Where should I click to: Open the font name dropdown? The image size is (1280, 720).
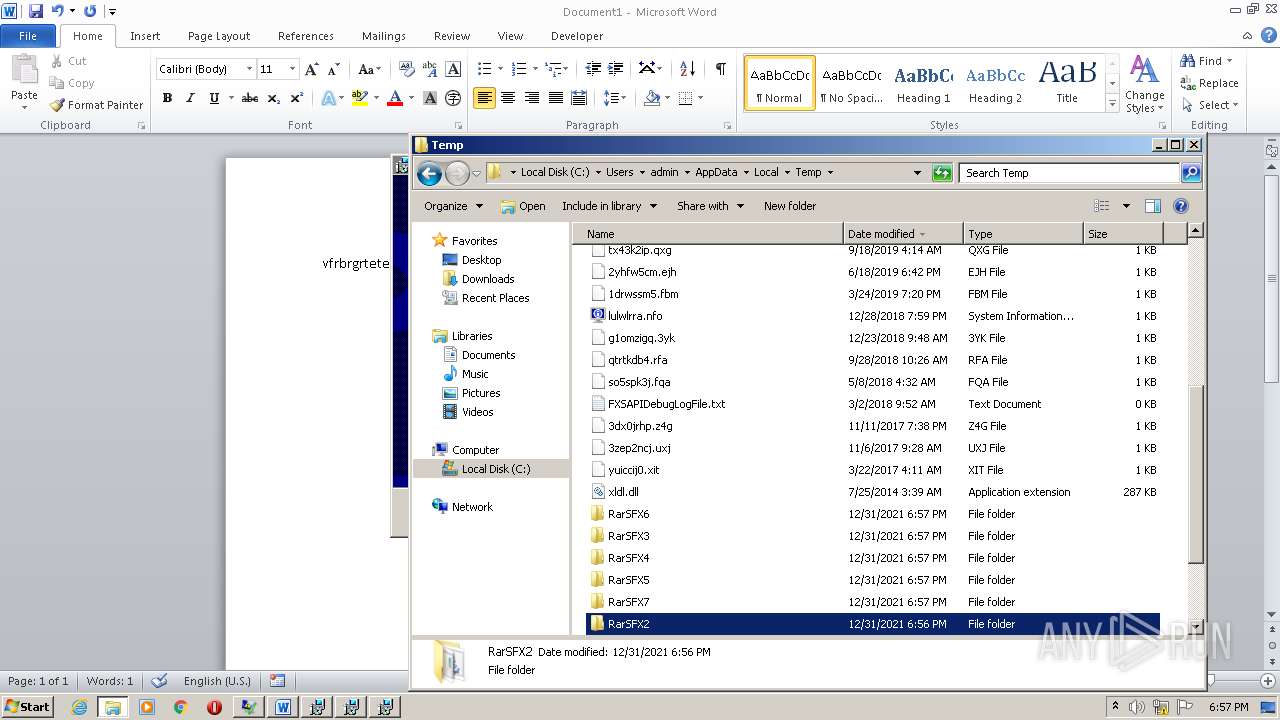249,69
